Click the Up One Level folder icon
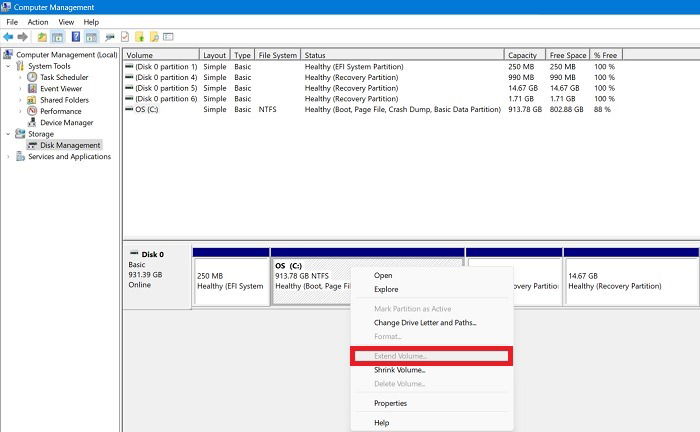 tap(42, 37)
